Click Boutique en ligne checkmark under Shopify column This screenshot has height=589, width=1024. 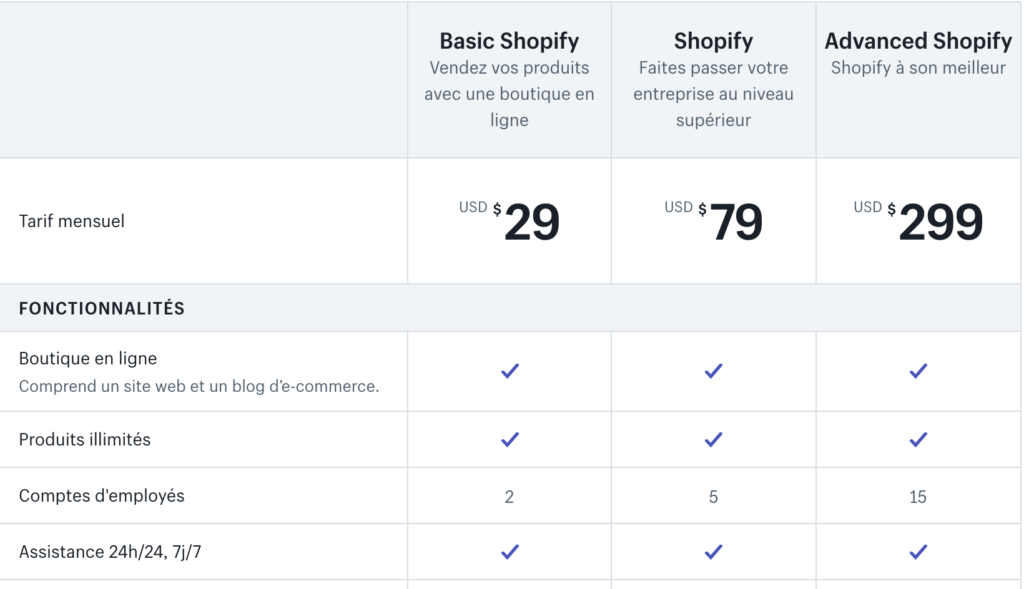(713, 371)
